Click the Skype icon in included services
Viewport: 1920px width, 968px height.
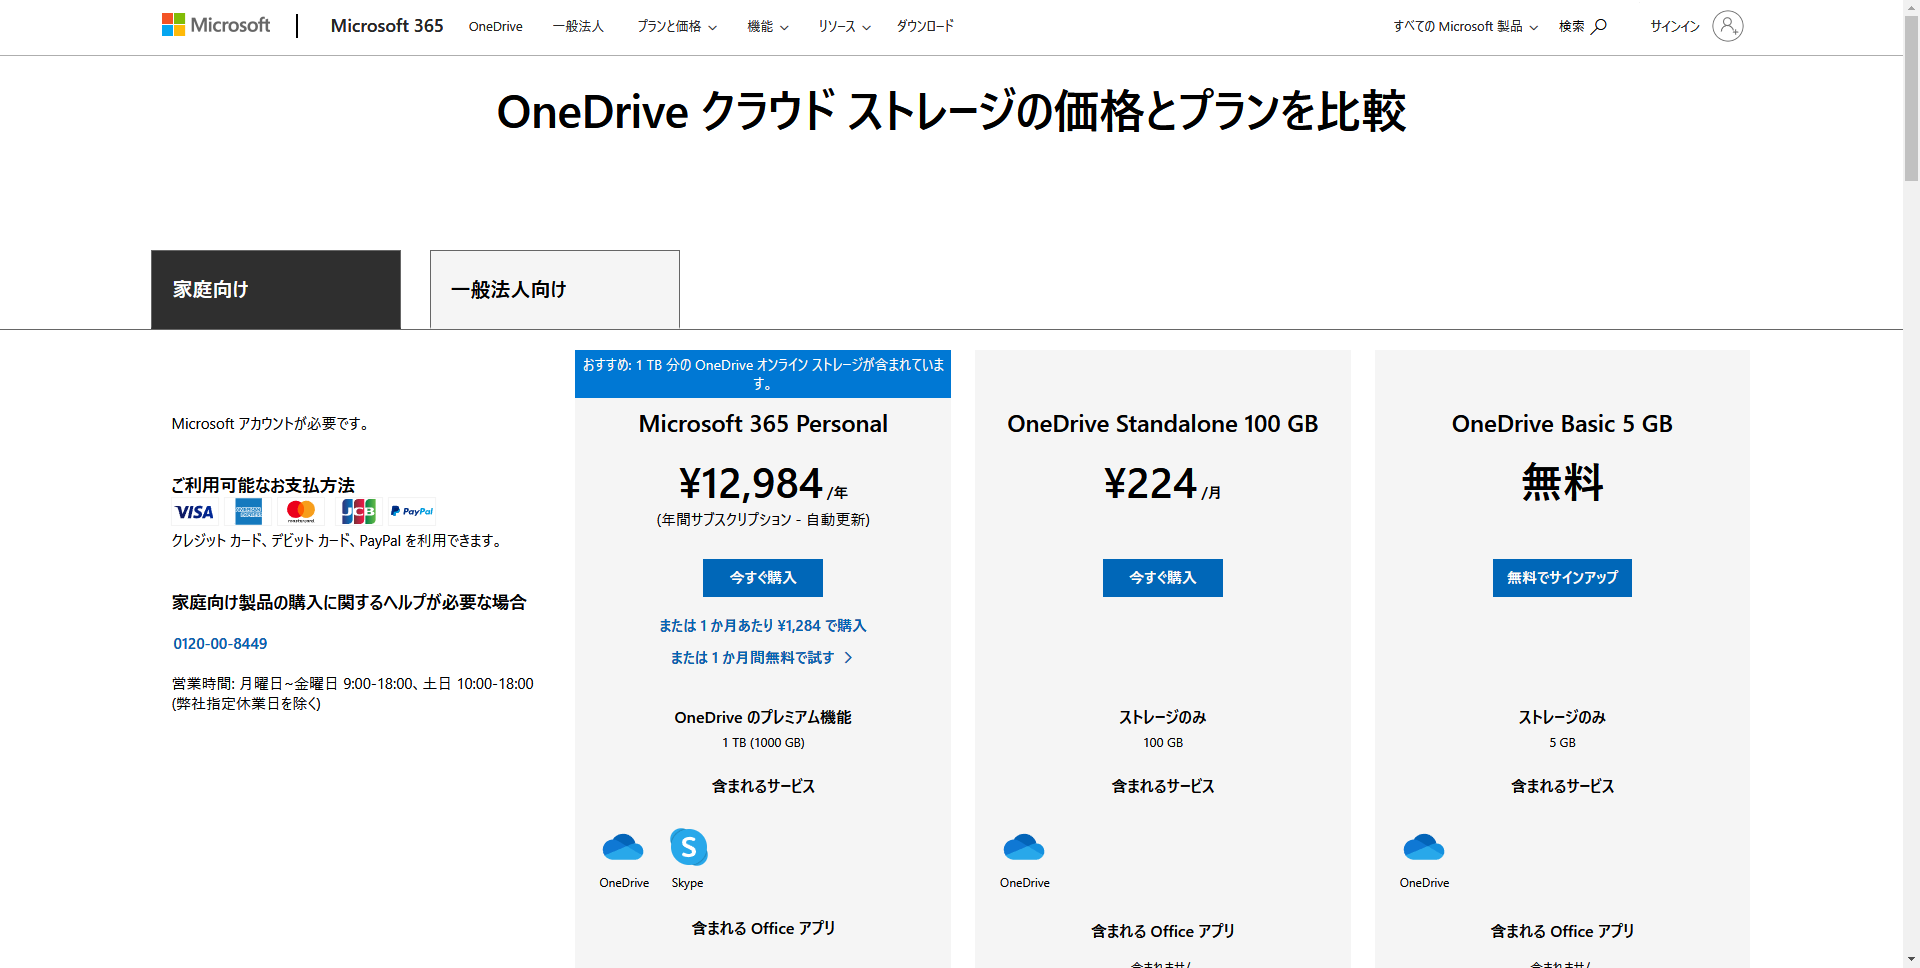(x=688, y=847)
